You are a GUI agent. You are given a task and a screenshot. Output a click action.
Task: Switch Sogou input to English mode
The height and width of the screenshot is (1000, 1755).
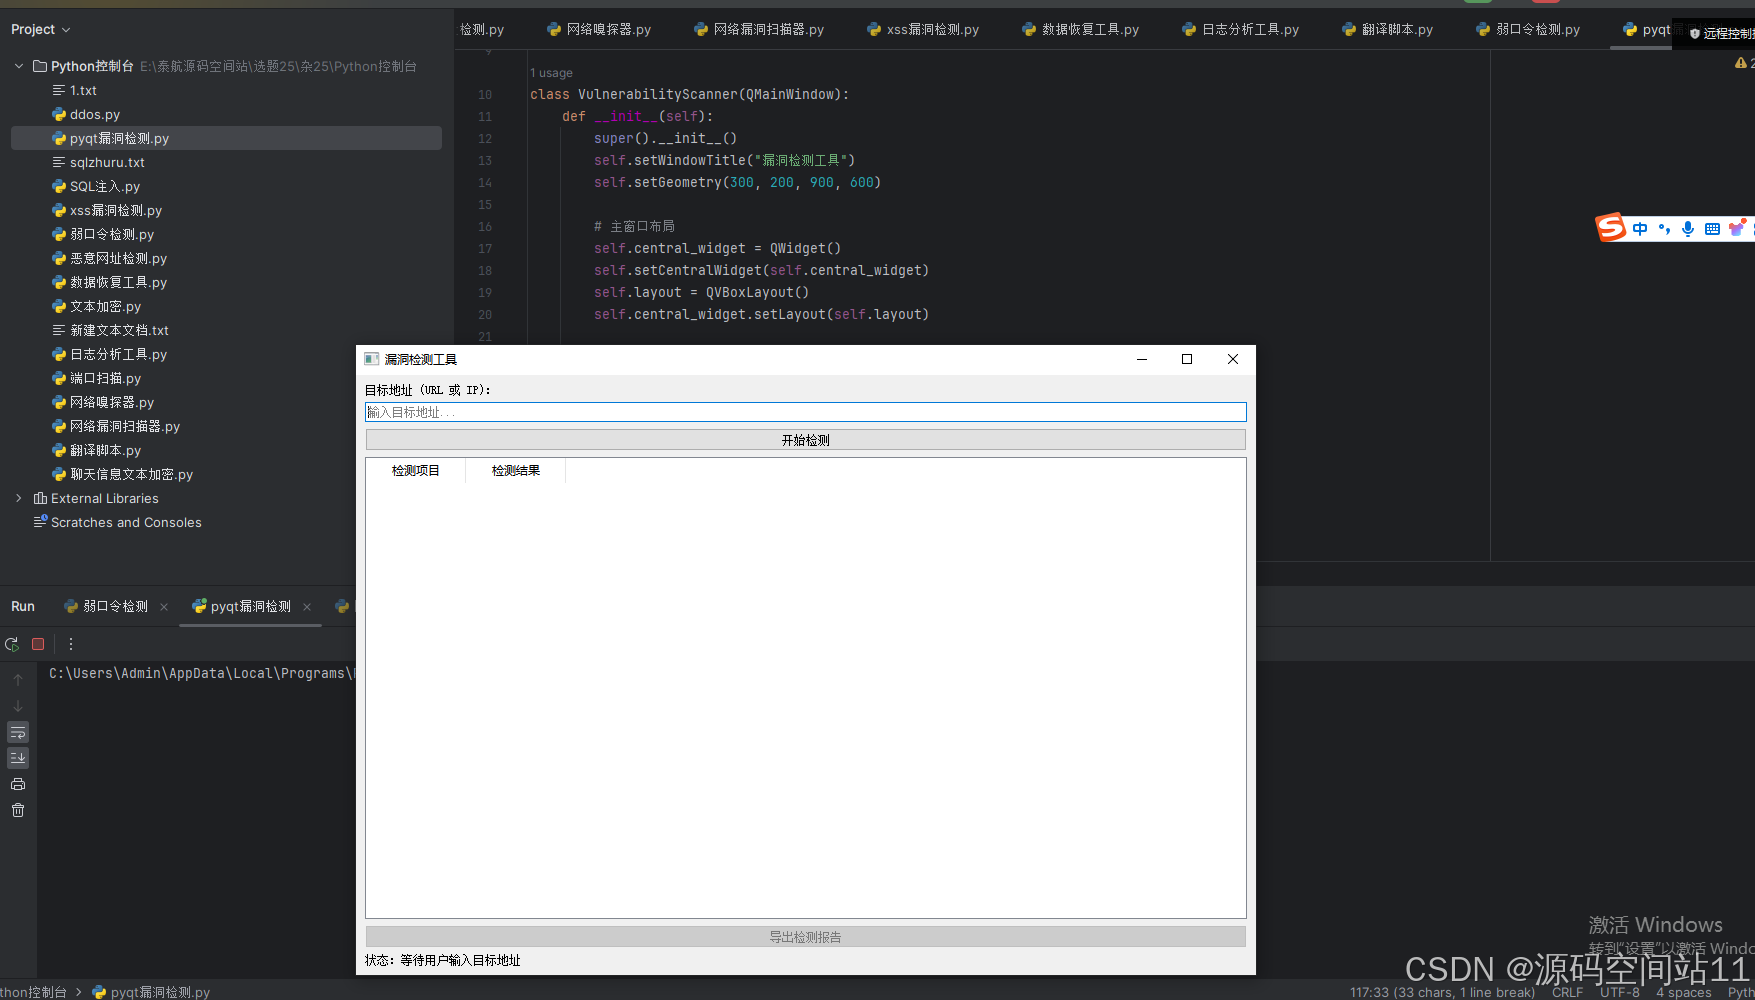click(x=1639, y=228)
